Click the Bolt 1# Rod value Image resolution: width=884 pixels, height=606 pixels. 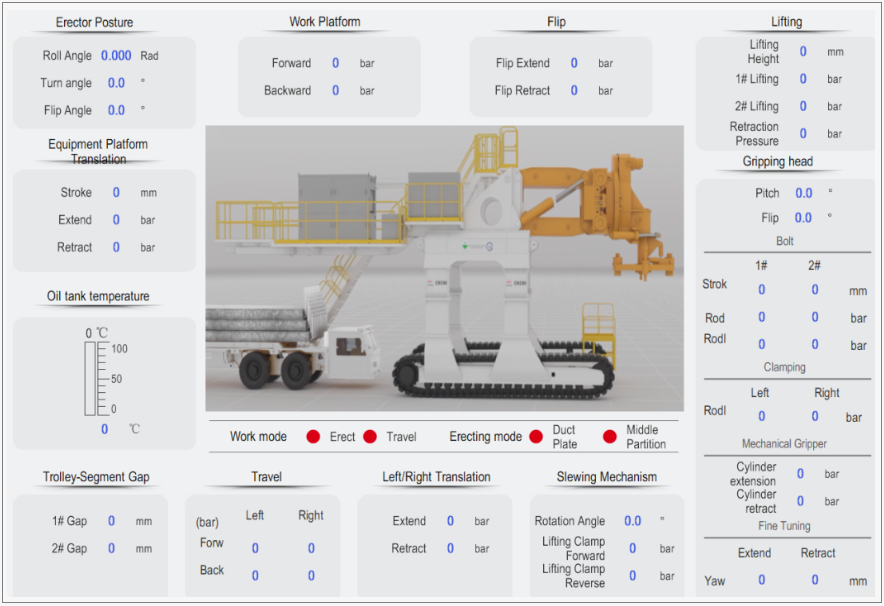point(762,317)
